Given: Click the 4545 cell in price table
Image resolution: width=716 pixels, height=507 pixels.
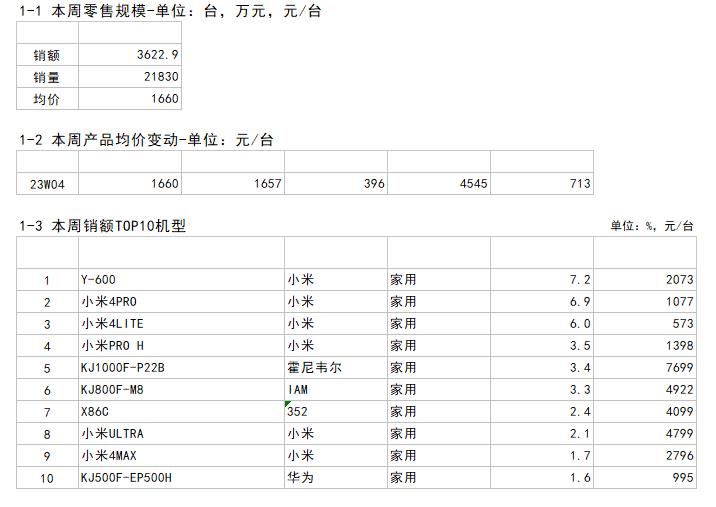Looking at the screenshot, I should tap(439, 184).
